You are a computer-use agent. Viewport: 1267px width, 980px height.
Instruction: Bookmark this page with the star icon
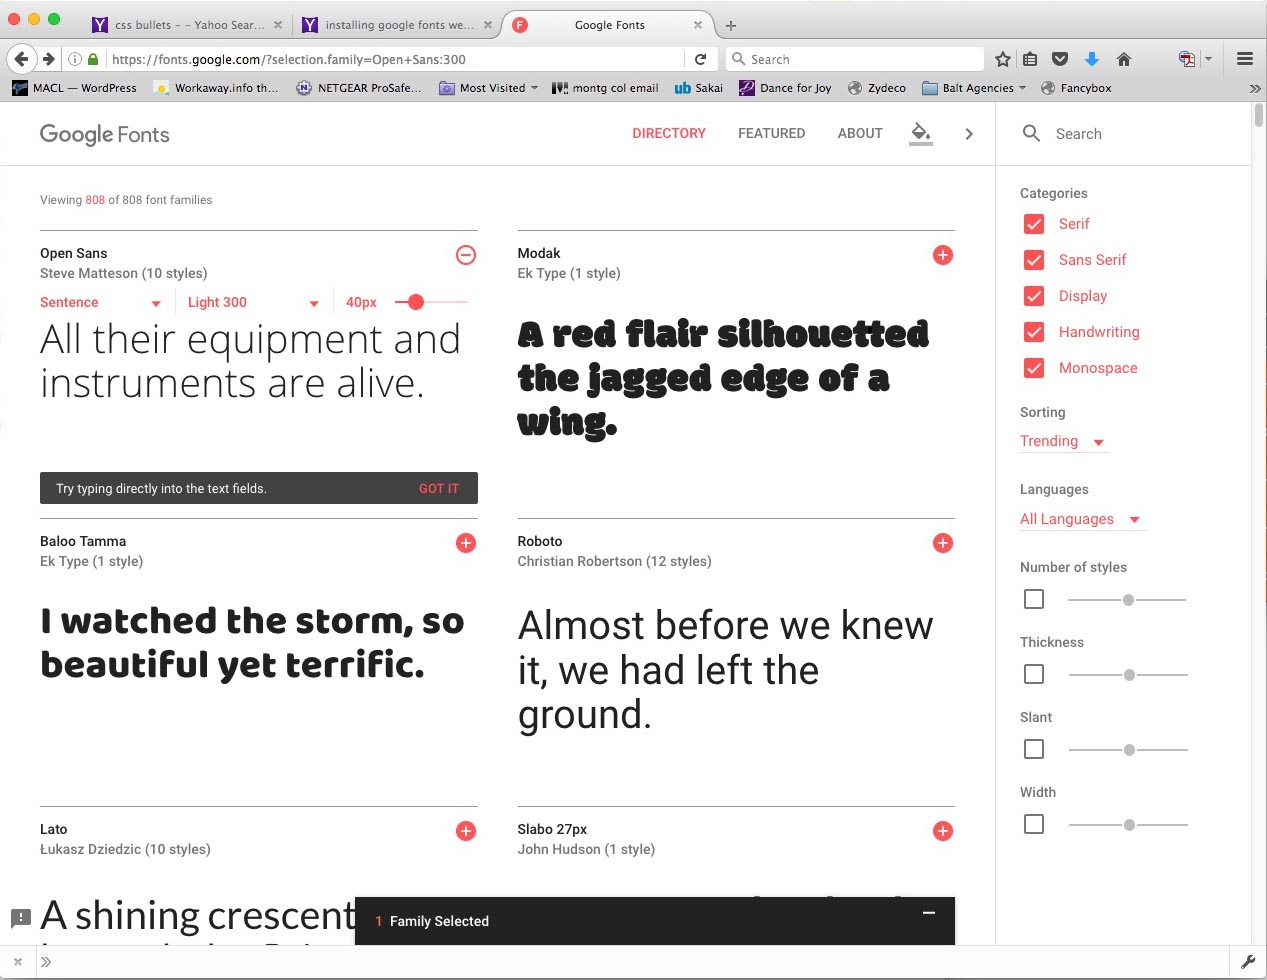point(1003,59)
